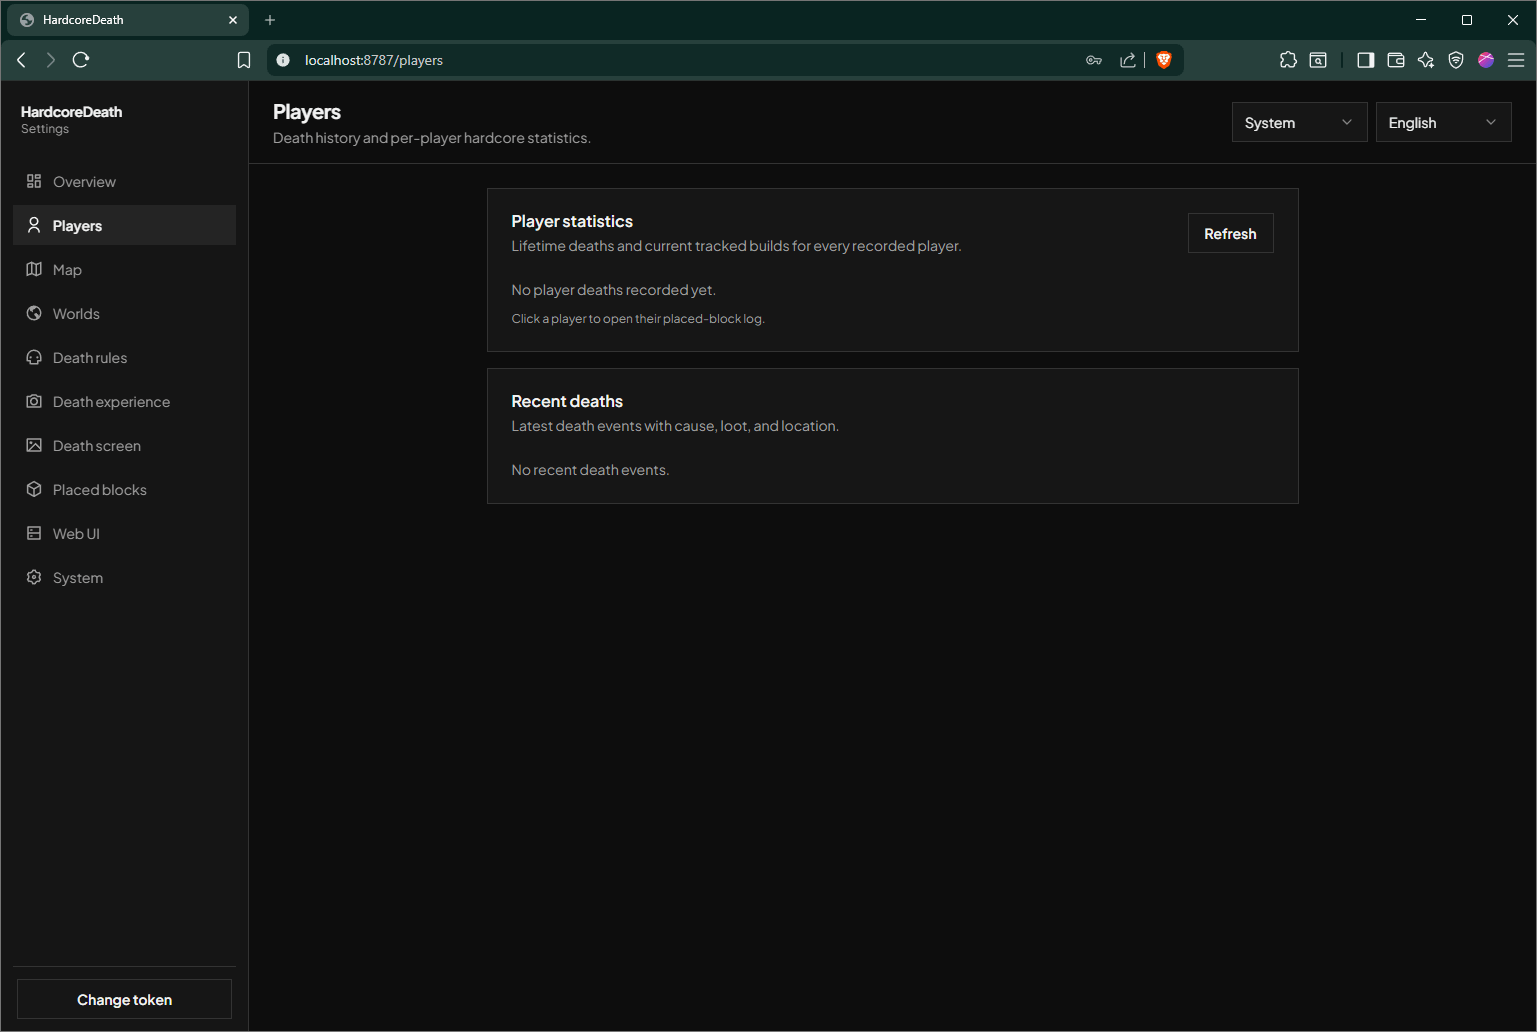Click the Death experience camera icon

coord(34,401)
